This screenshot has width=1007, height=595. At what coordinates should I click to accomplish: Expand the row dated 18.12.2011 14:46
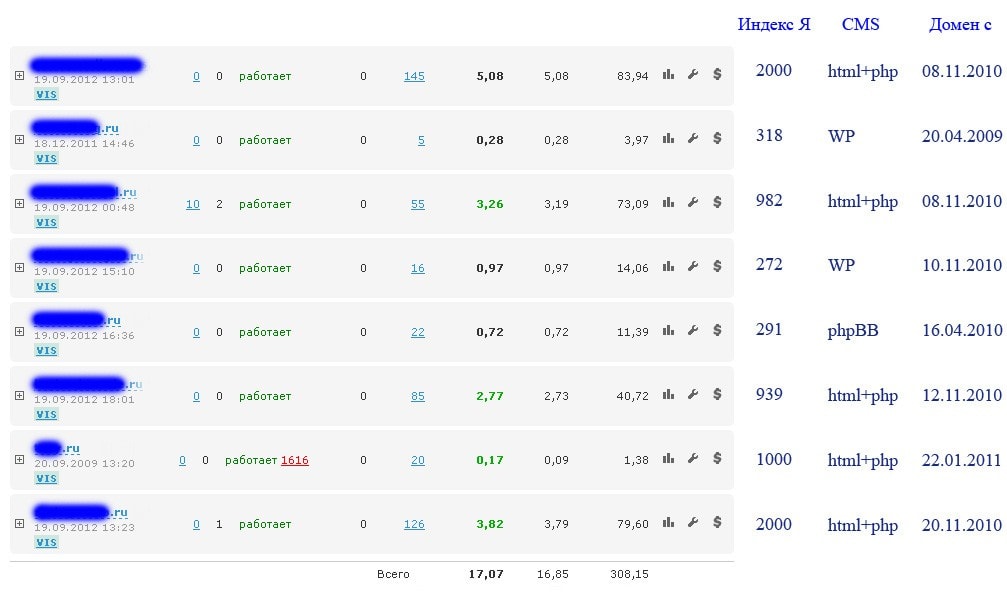click(x=19, y=140)
